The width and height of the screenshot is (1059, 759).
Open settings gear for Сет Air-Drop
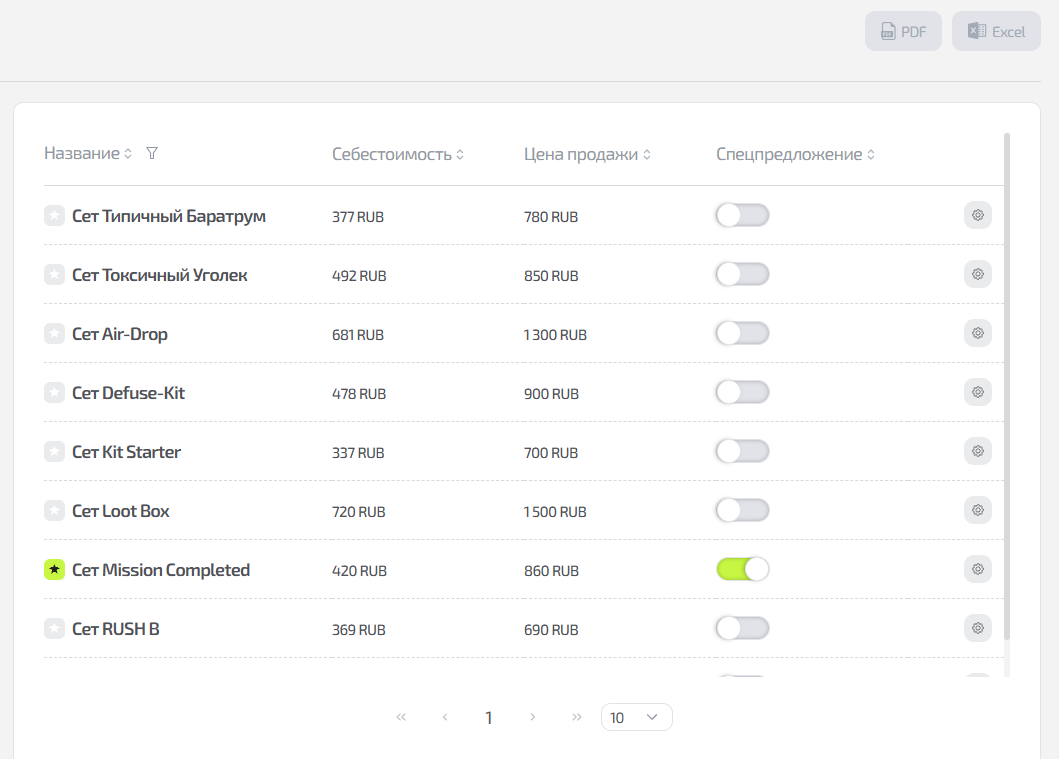click(977, 333)
